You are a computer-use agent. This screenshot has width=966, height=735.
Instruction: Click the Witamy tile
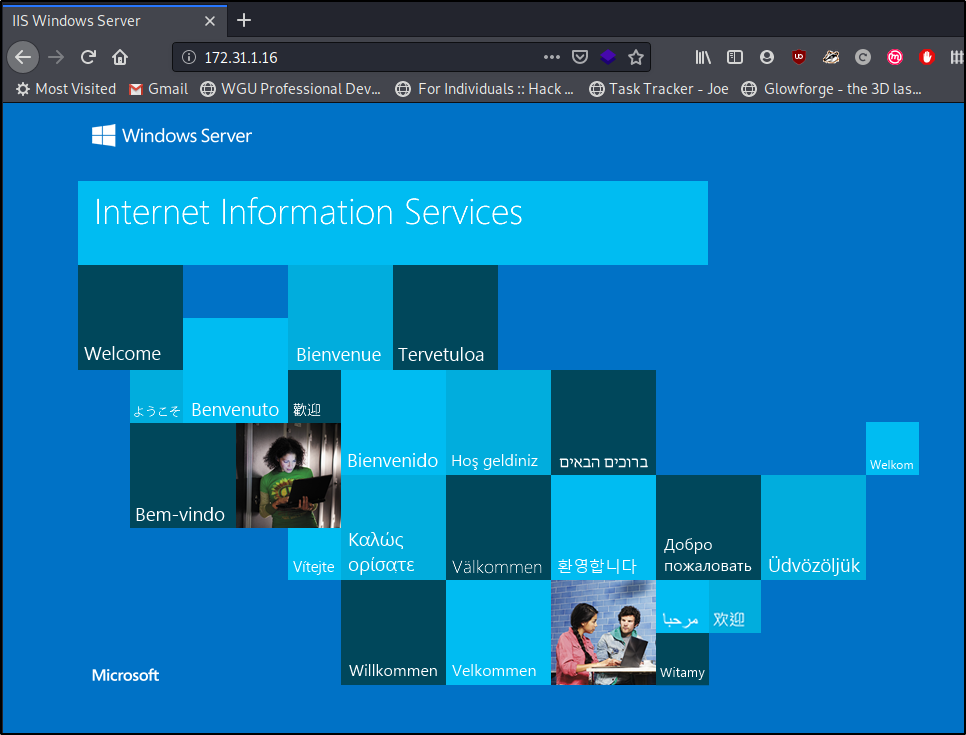coord(682,659)
